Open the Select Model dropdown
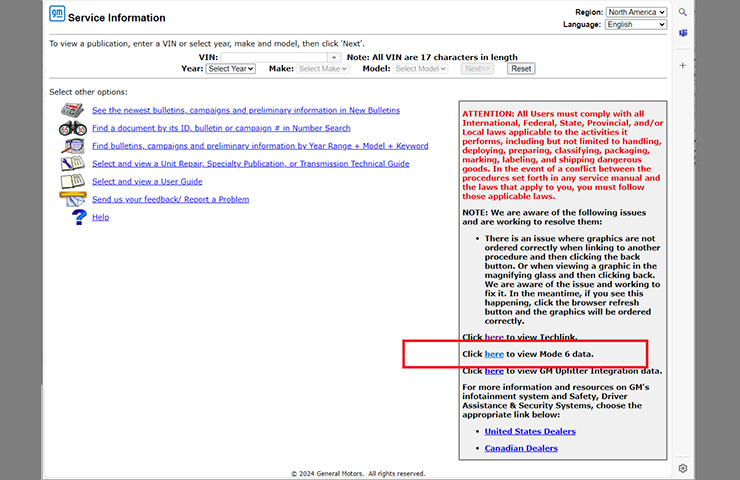740x480 pixels. point(420,69)
